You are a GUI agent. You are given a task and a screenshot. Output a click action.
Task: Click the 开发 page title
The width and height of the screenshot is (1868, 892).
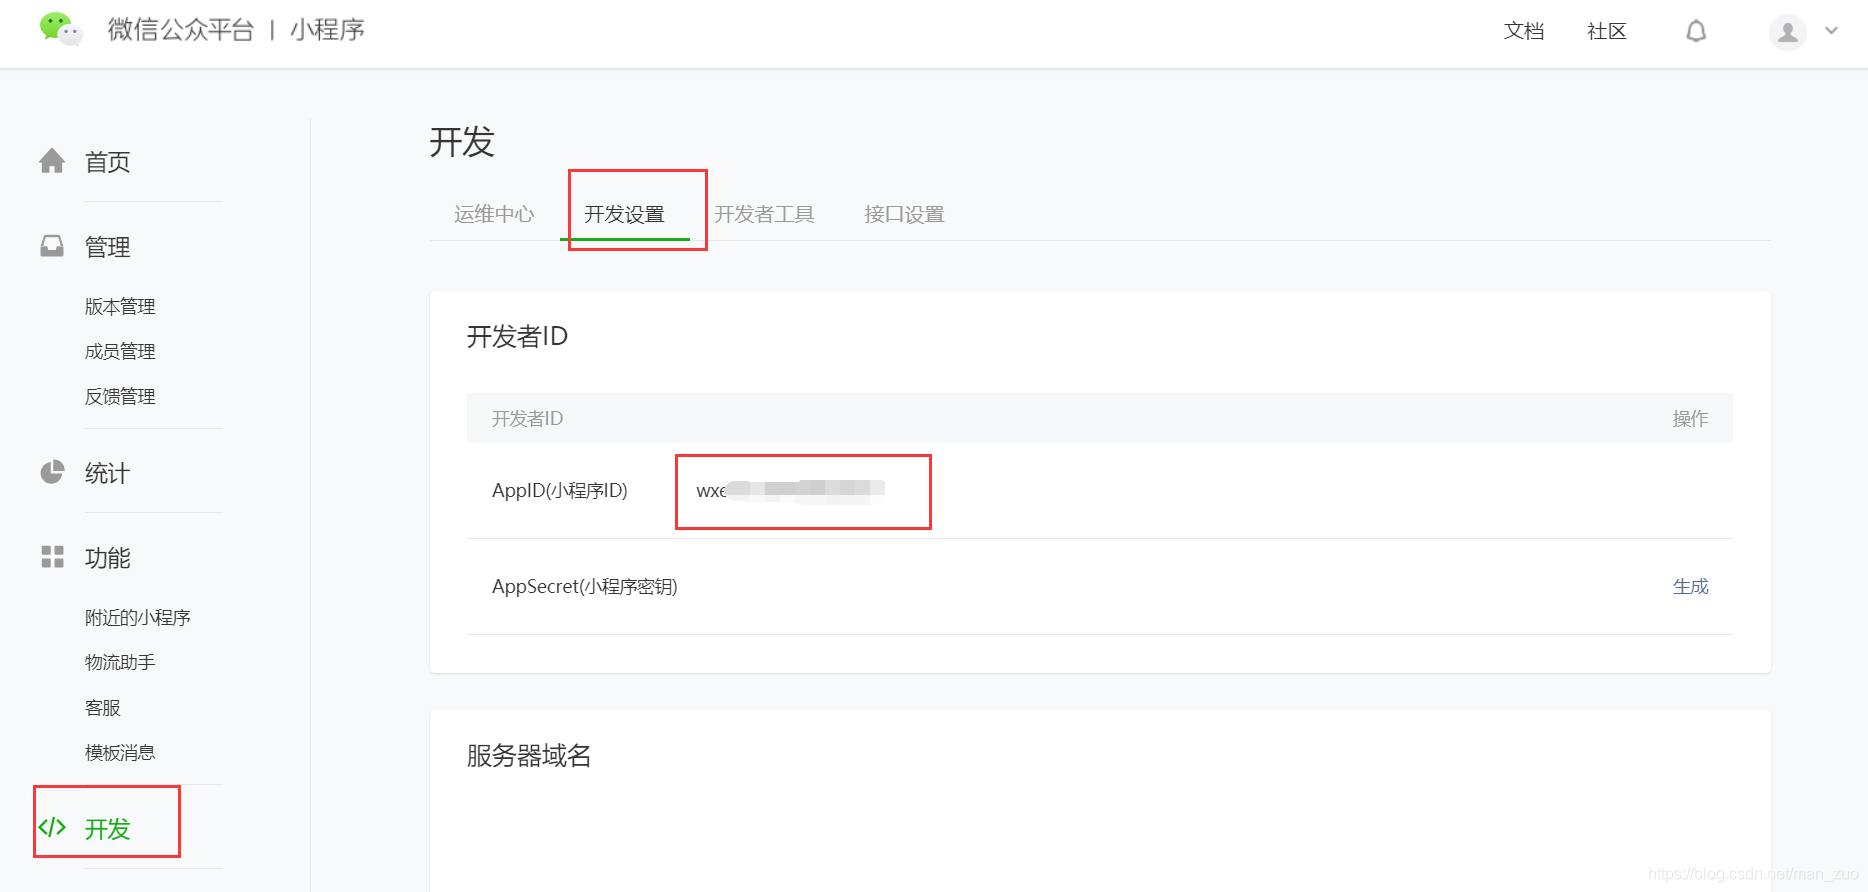[x=462, y=142]
